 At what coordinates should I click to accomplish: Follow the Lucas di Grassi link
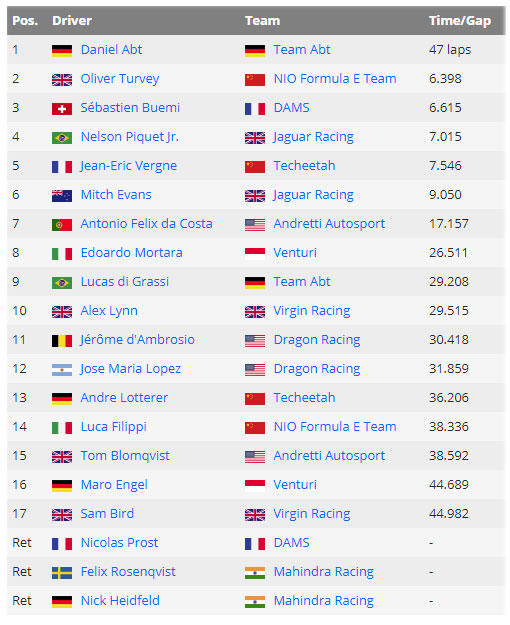click(125, 282)
